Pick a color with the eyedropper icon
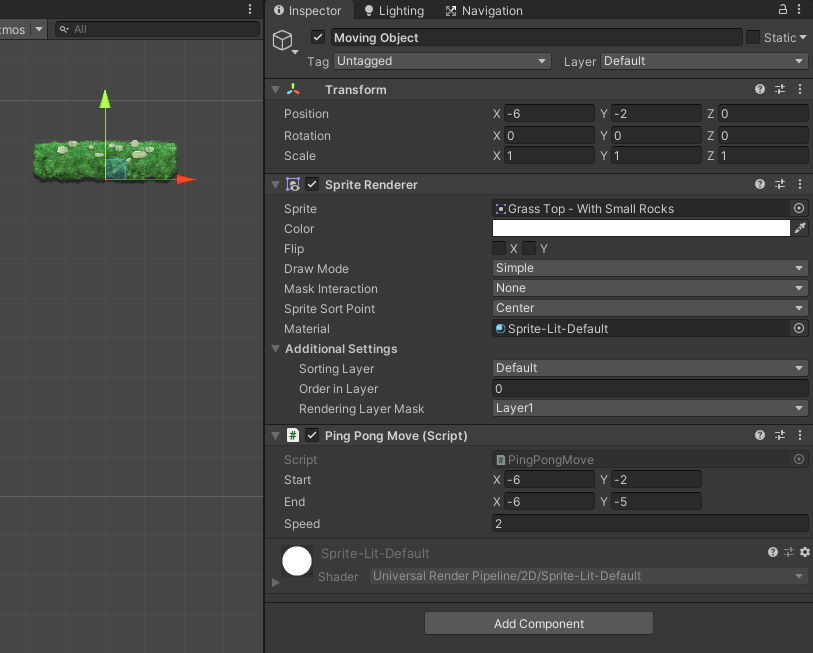This screenshot has height=653, width=813. (x=799, y=228)
